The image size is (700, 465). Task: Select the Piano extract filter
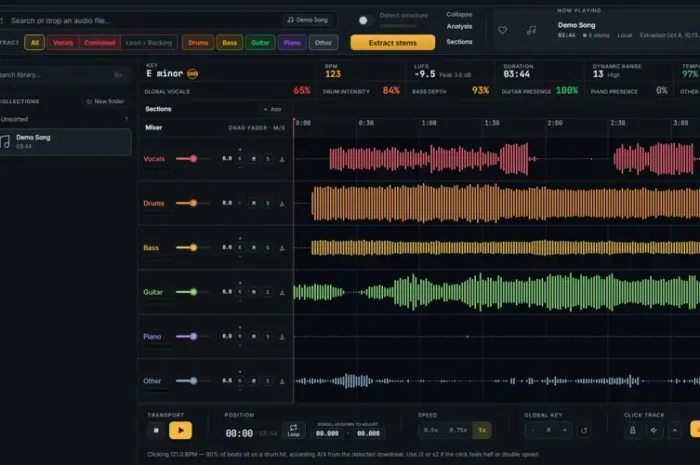point(292,43)
